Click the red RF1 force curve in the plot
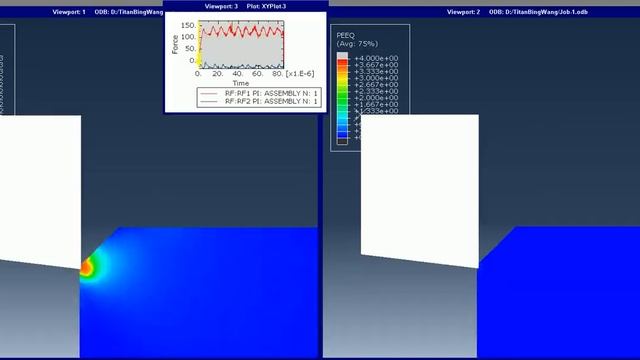 [x=241, y=31]
